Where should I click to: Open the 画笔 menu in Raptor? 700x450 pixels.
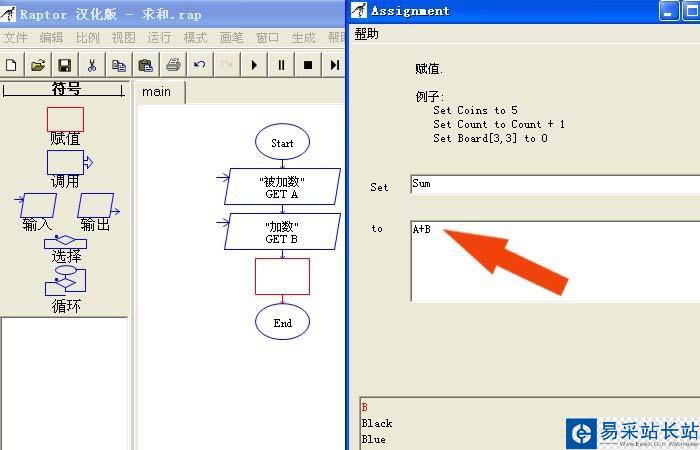[231, 38]
